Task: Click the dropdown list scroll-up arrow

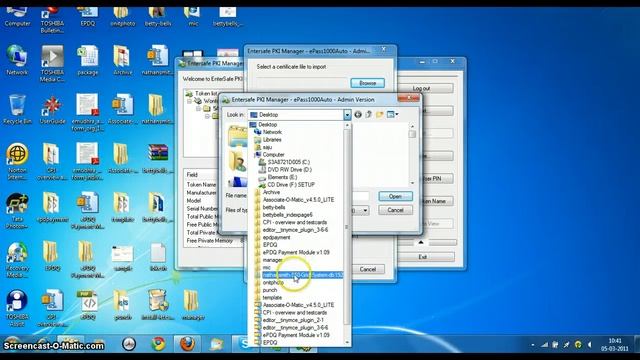Action: click(x=348, y=126)
